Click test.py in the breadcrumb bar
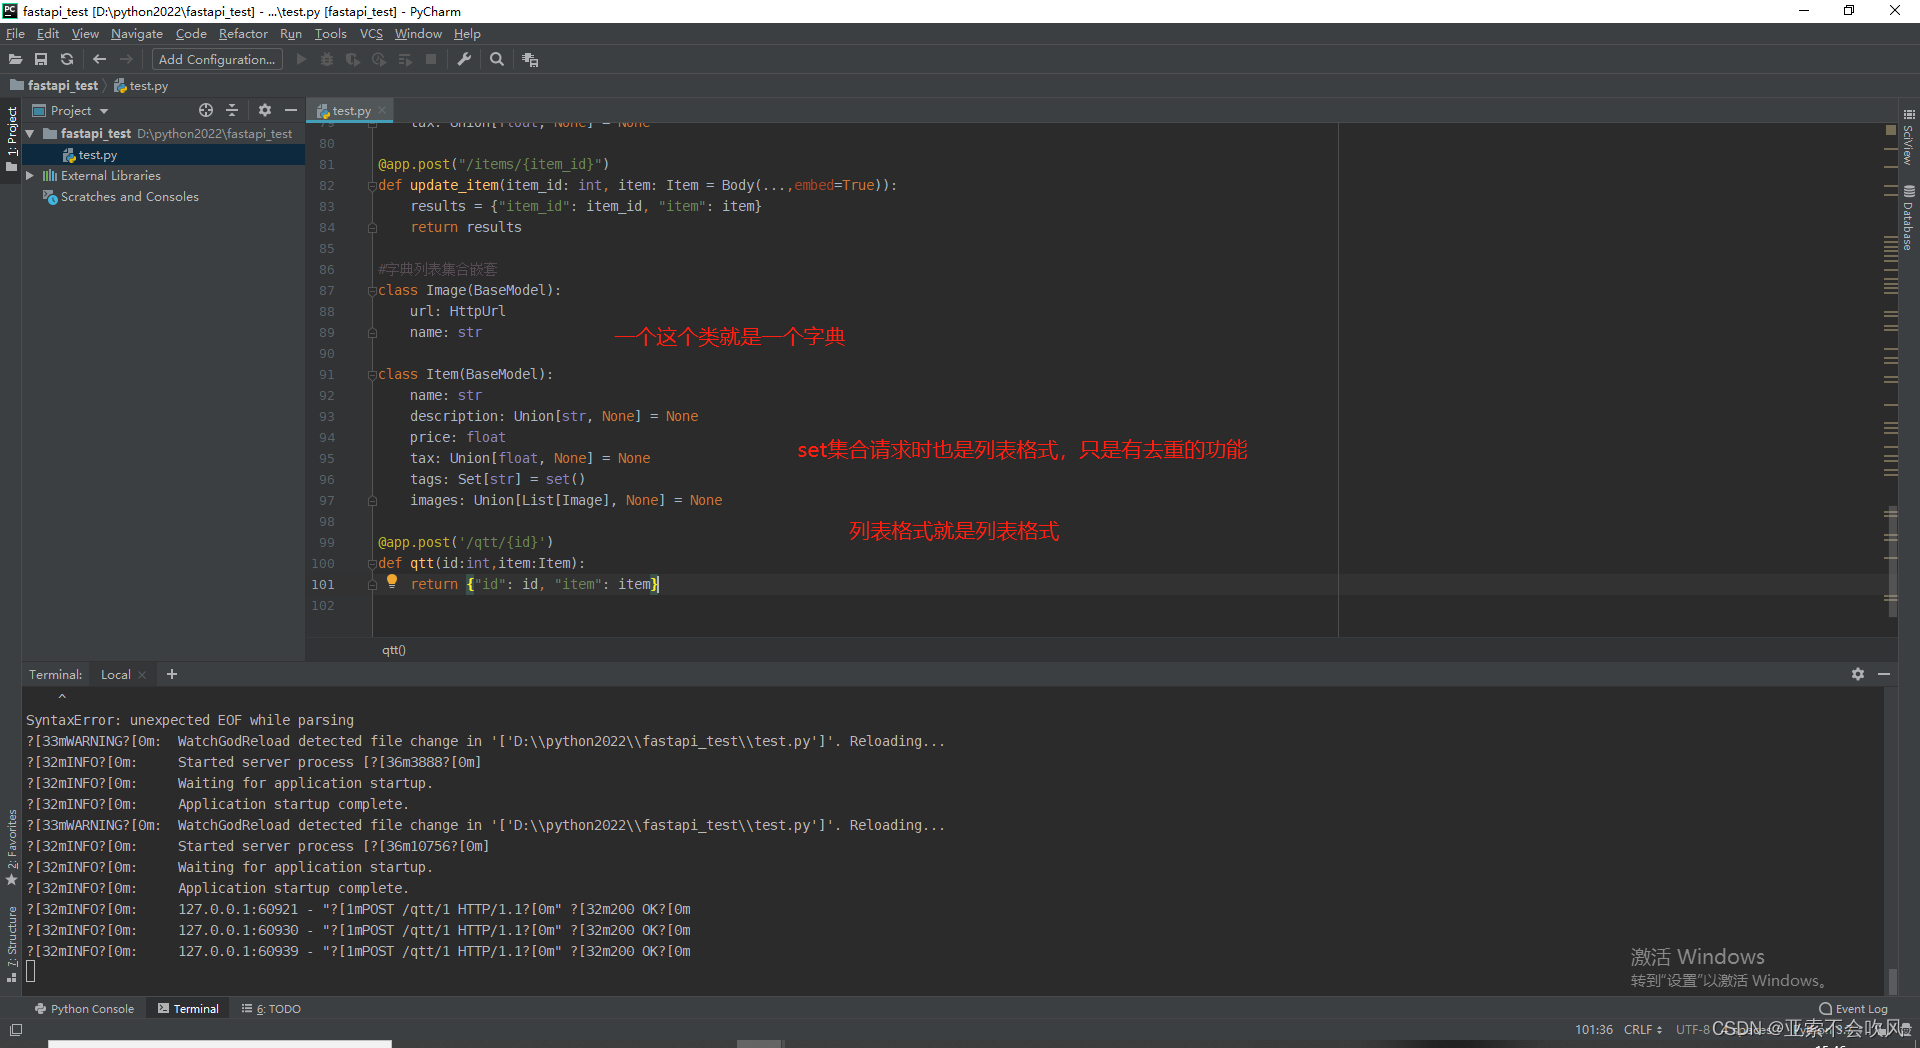1920x1048 pixels. point(141,85)
